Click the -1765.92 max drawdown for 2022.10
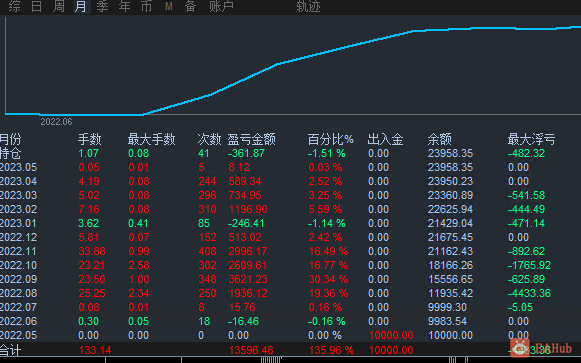The width and height of the screenshot is (581, 363). pos(529,265)
